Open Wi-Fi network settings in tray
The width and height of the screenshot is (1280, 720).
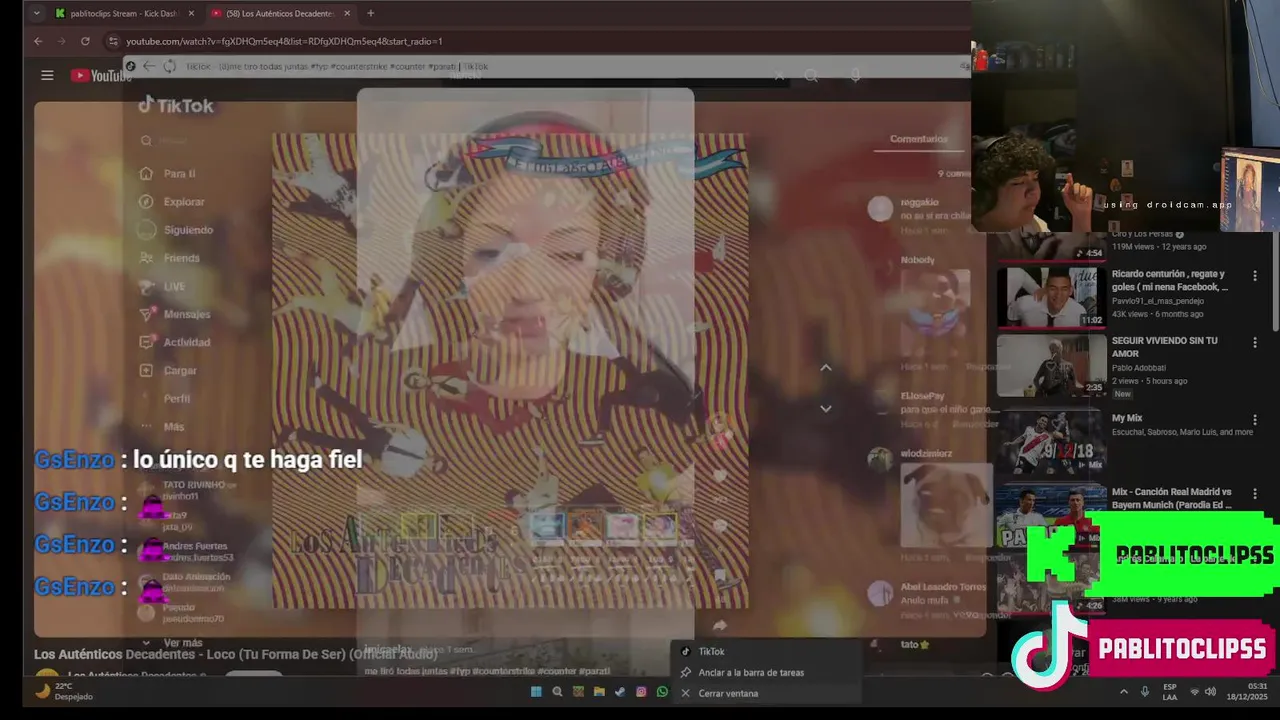pos(1194,692)
